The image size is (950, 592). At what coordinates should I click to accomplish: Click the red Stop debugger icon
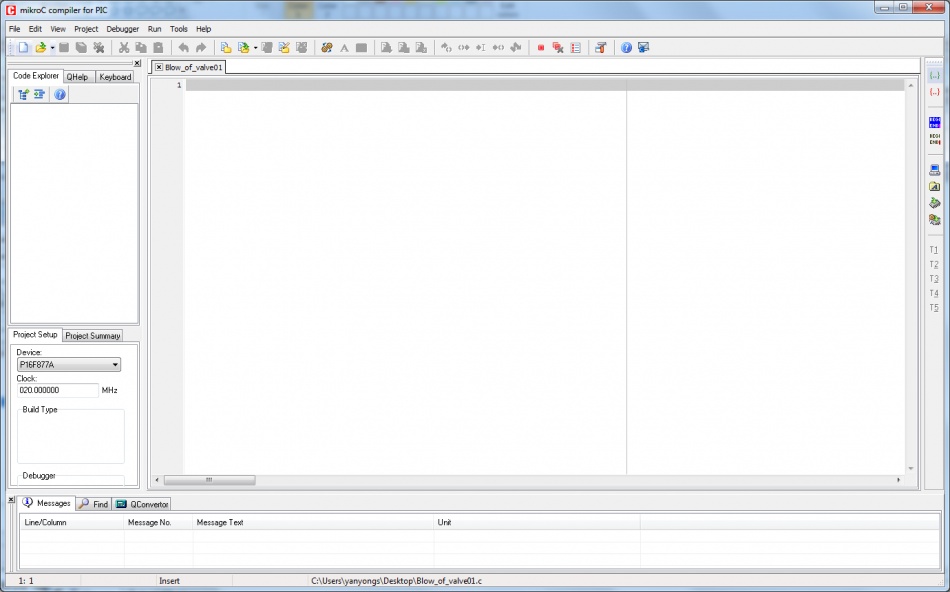point(540,47)
